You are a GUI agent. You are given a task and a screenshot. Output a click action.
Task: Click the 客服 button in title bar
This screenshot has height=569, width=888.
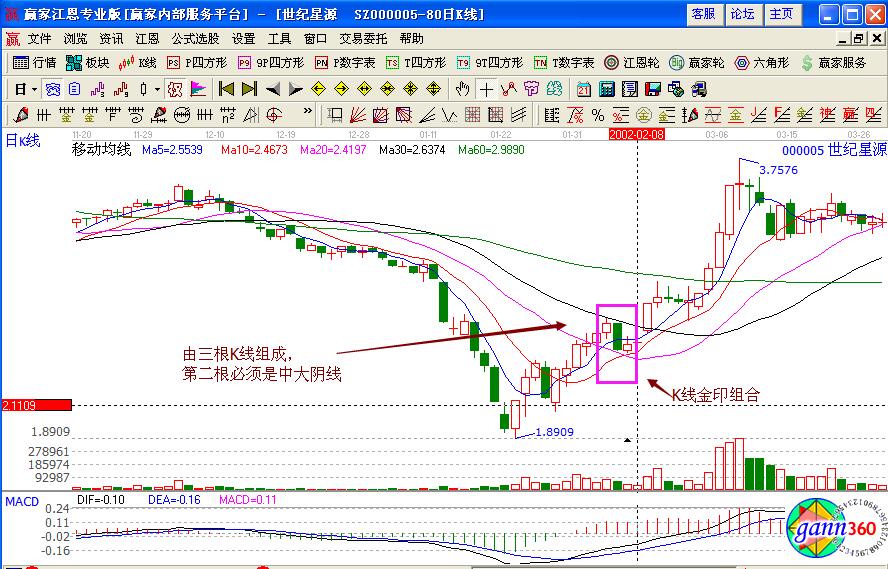coord(703,14)
